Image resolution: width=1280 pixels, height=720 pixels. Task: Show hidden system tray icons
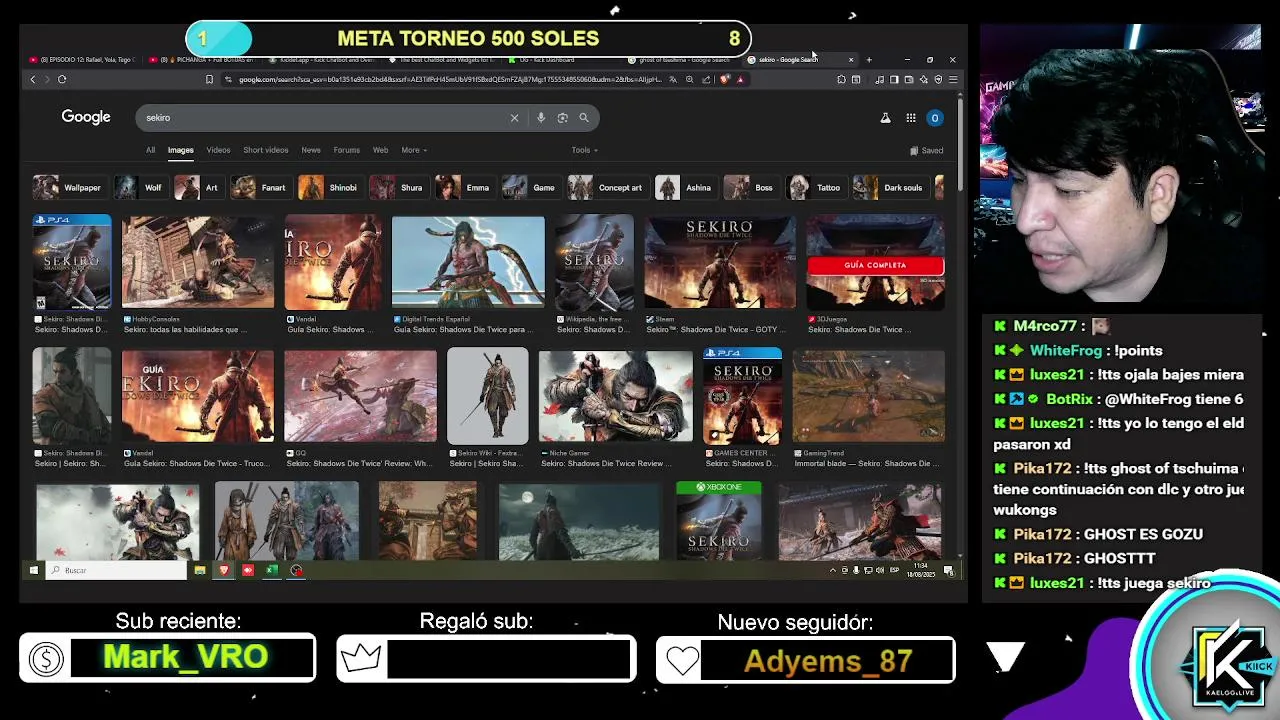pos(832,570)
